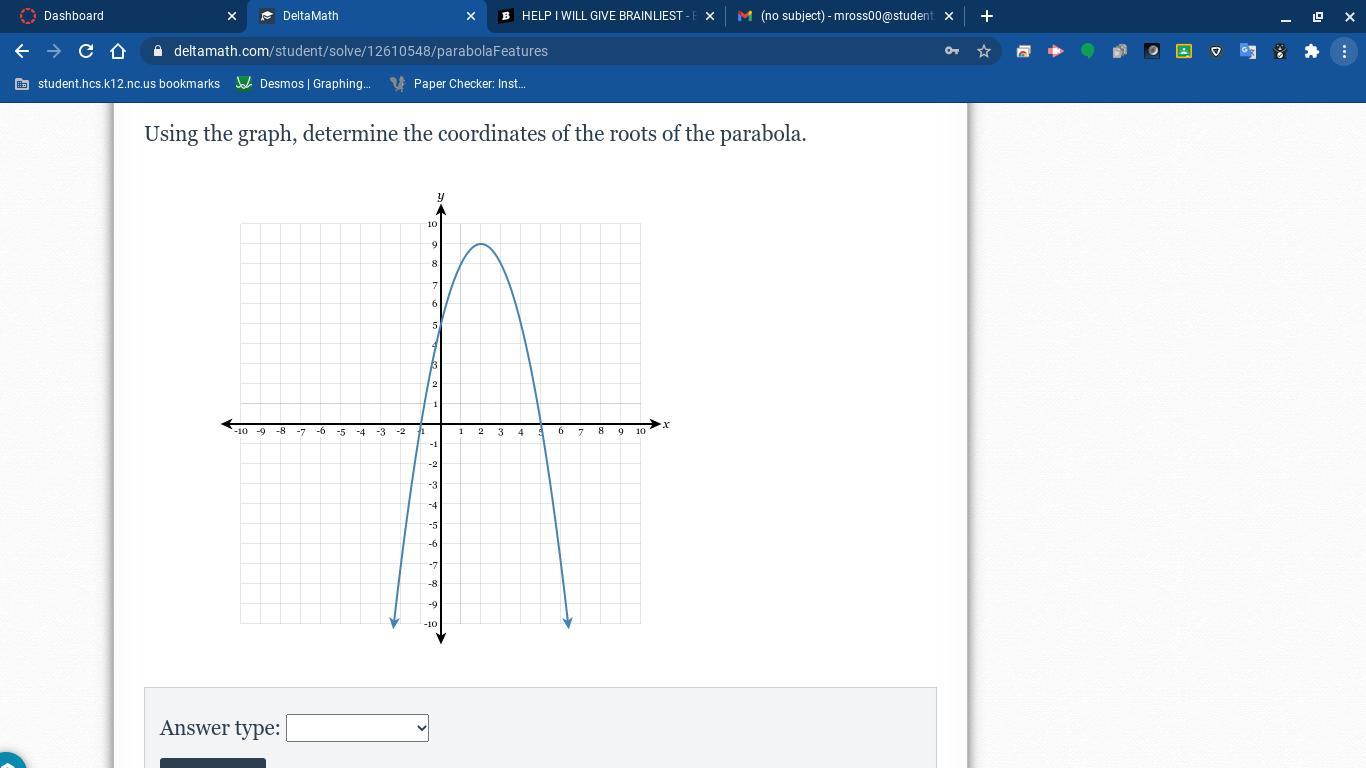Open the student.hcs.k12.nc.us bookmarks folder

pos(118,84)
